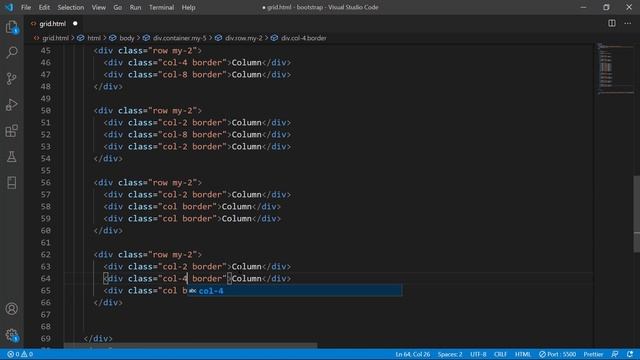The image size is (640, 360).
Task: Open the Source Control view
Action: click(12, 78)
